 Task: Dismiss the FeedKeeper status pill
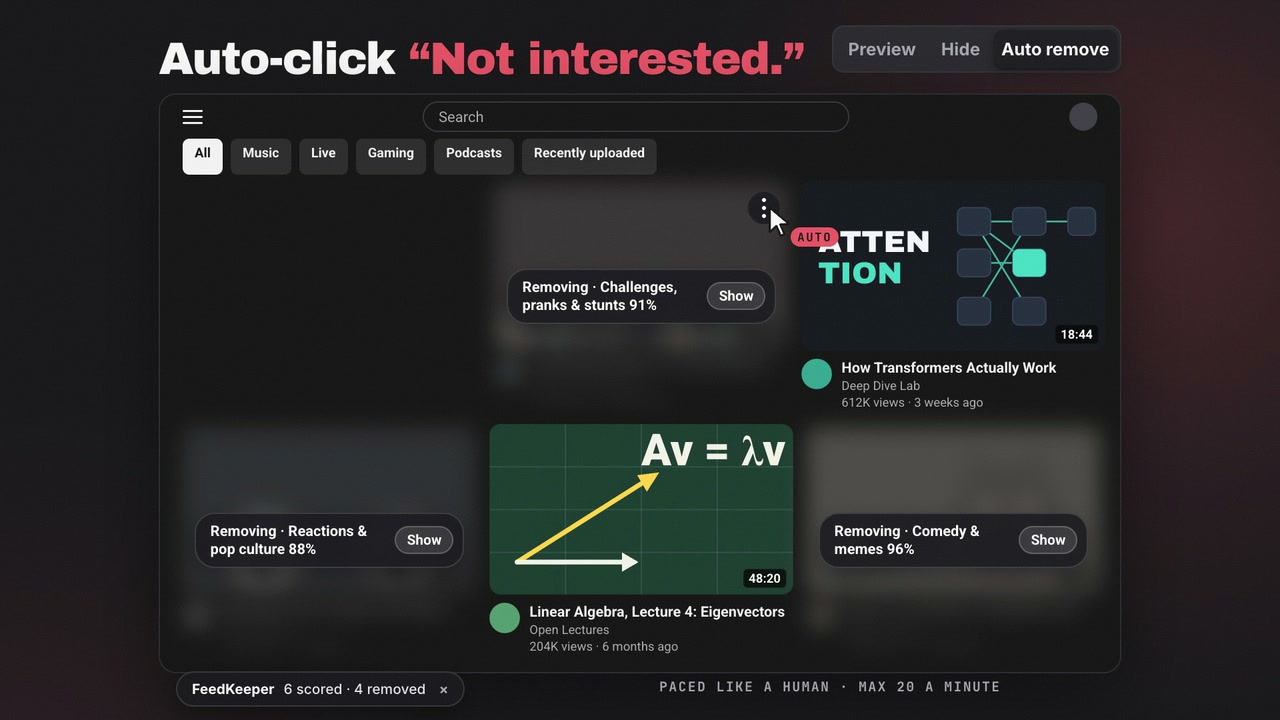coord(444,689)
